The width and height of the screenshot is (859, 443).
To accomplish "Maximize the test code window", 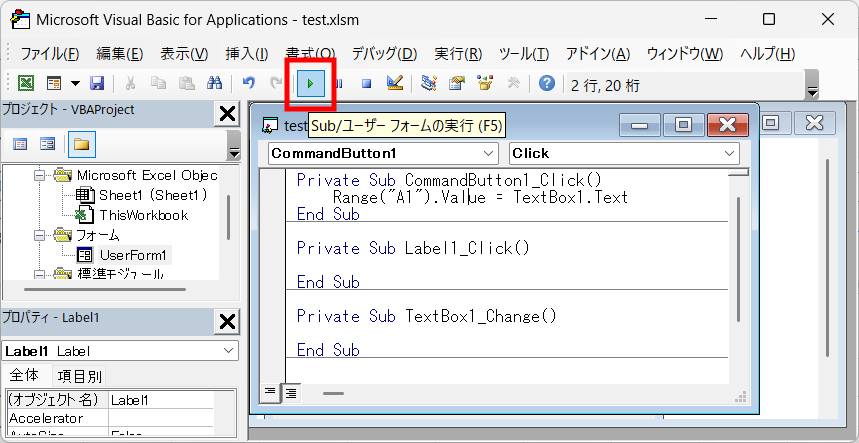I will coord(683,125).
